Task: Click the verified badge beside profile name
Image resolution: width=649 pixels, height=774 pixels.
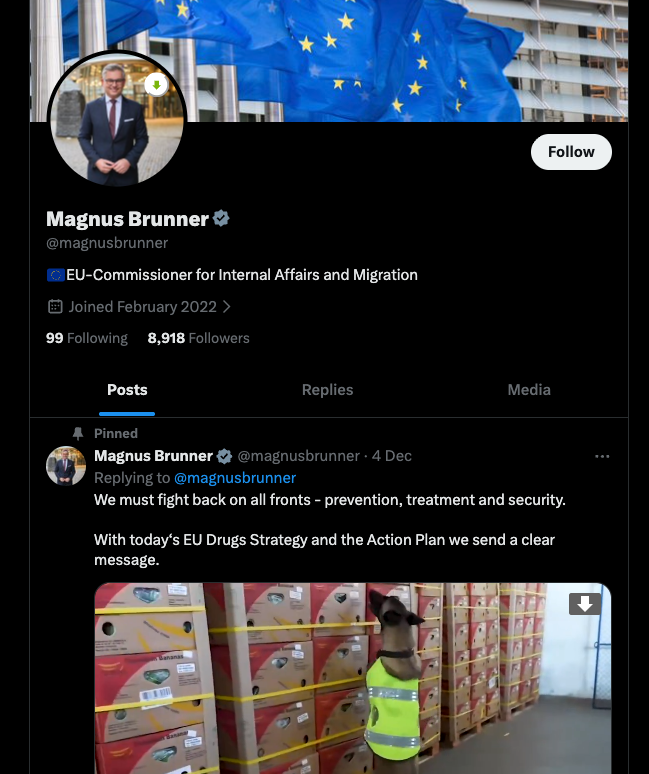Action: point(221,218)
